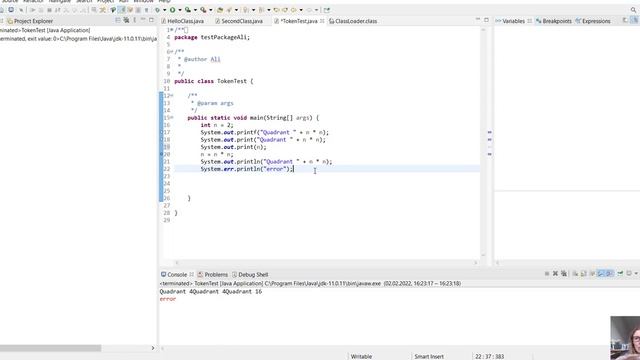Click the Coverage launch icon in toolbar
Screen dimensions: 640x360
click(x=188, y=10)
